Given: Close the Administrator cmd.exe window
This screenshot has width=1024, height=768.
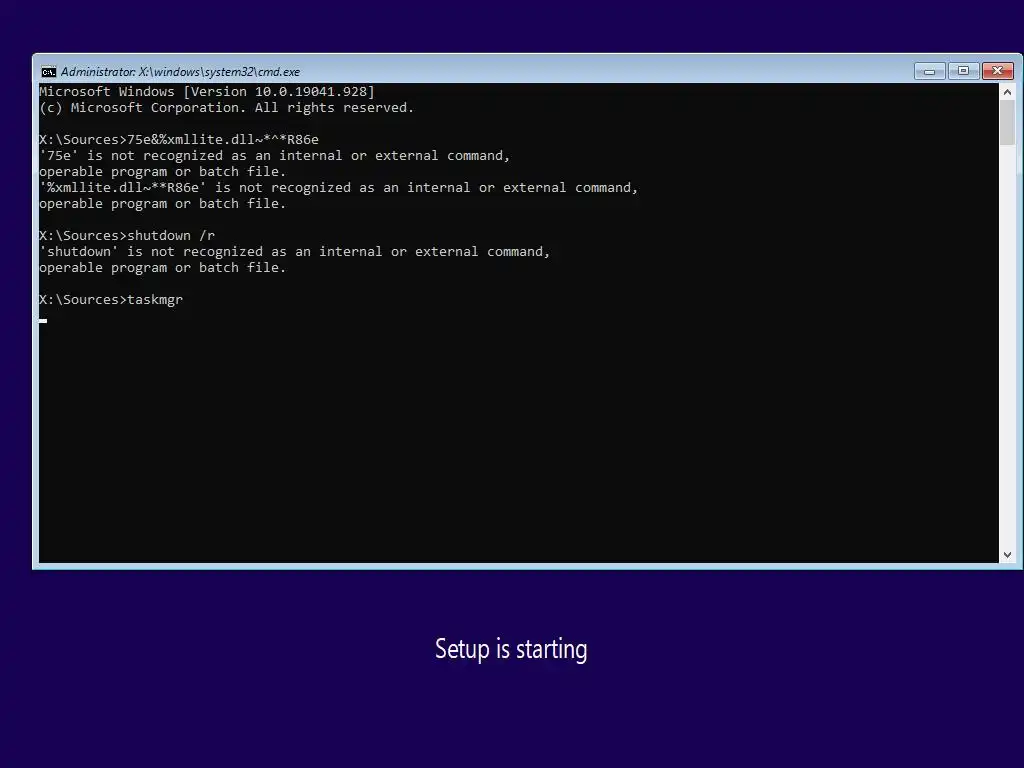Looking at the screenshot, I should pos(997,71).
